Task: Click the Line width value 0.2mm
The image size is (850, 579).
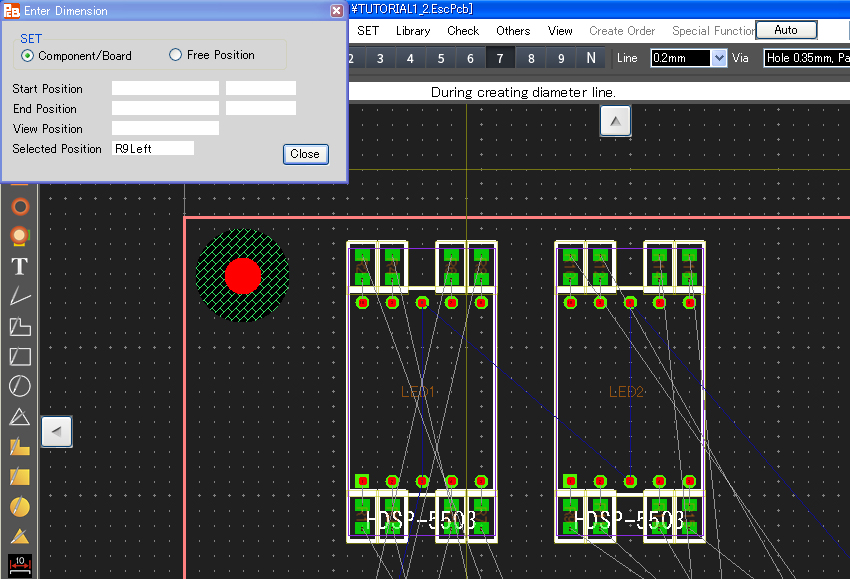Action: pyautogui.click(x=680, y=58)
